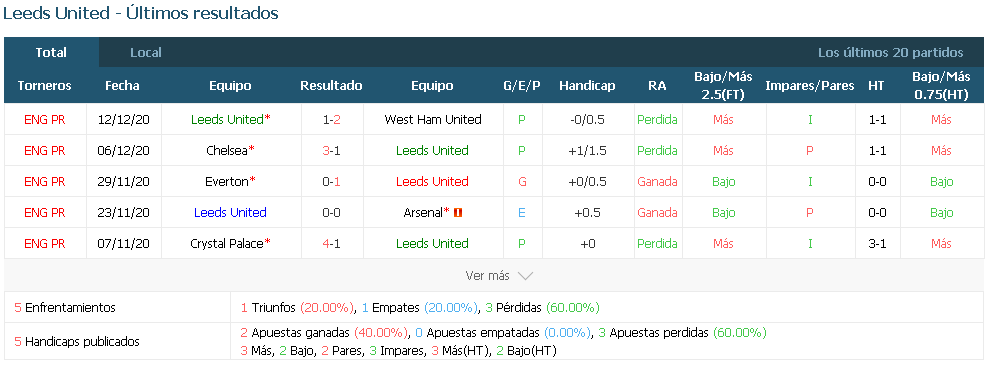
Task: Open the 1-2 result against West Ham
Action: point(331,119)
